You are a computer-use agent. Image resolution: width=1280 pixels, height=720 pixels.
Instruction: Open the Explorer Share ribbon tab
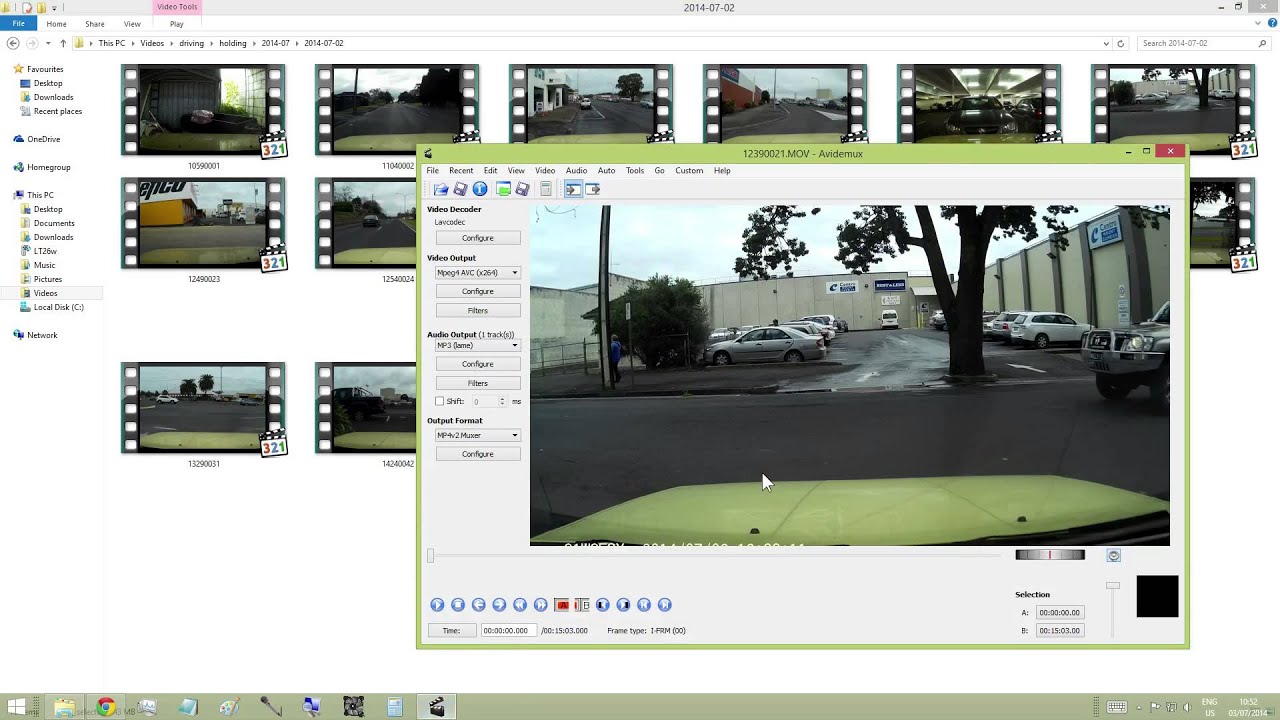[95, 24]
